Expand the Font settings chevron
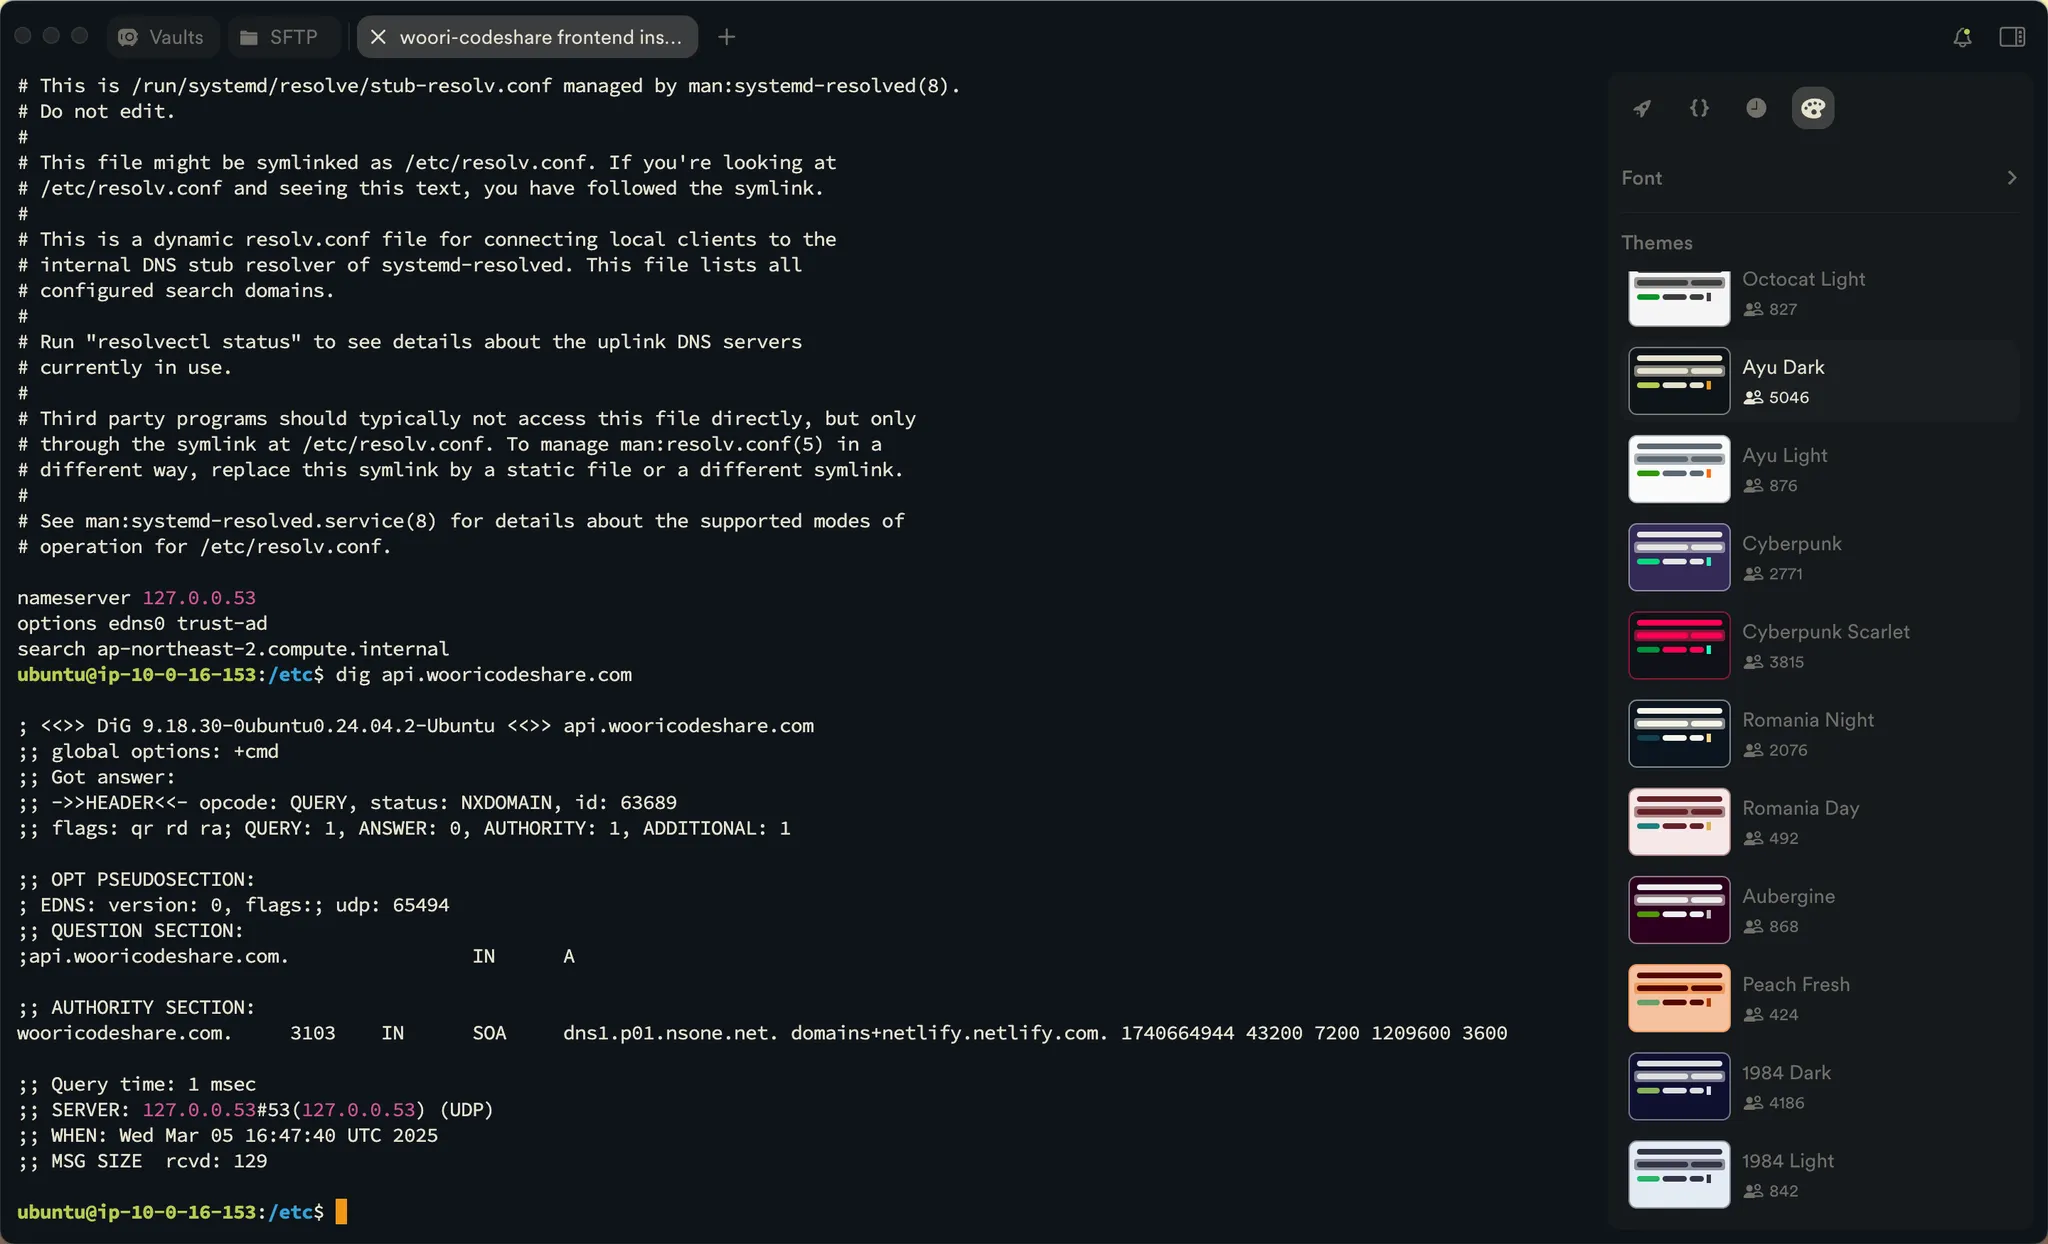This screenshot has height=1244, width=2048. pos(2012,178)
